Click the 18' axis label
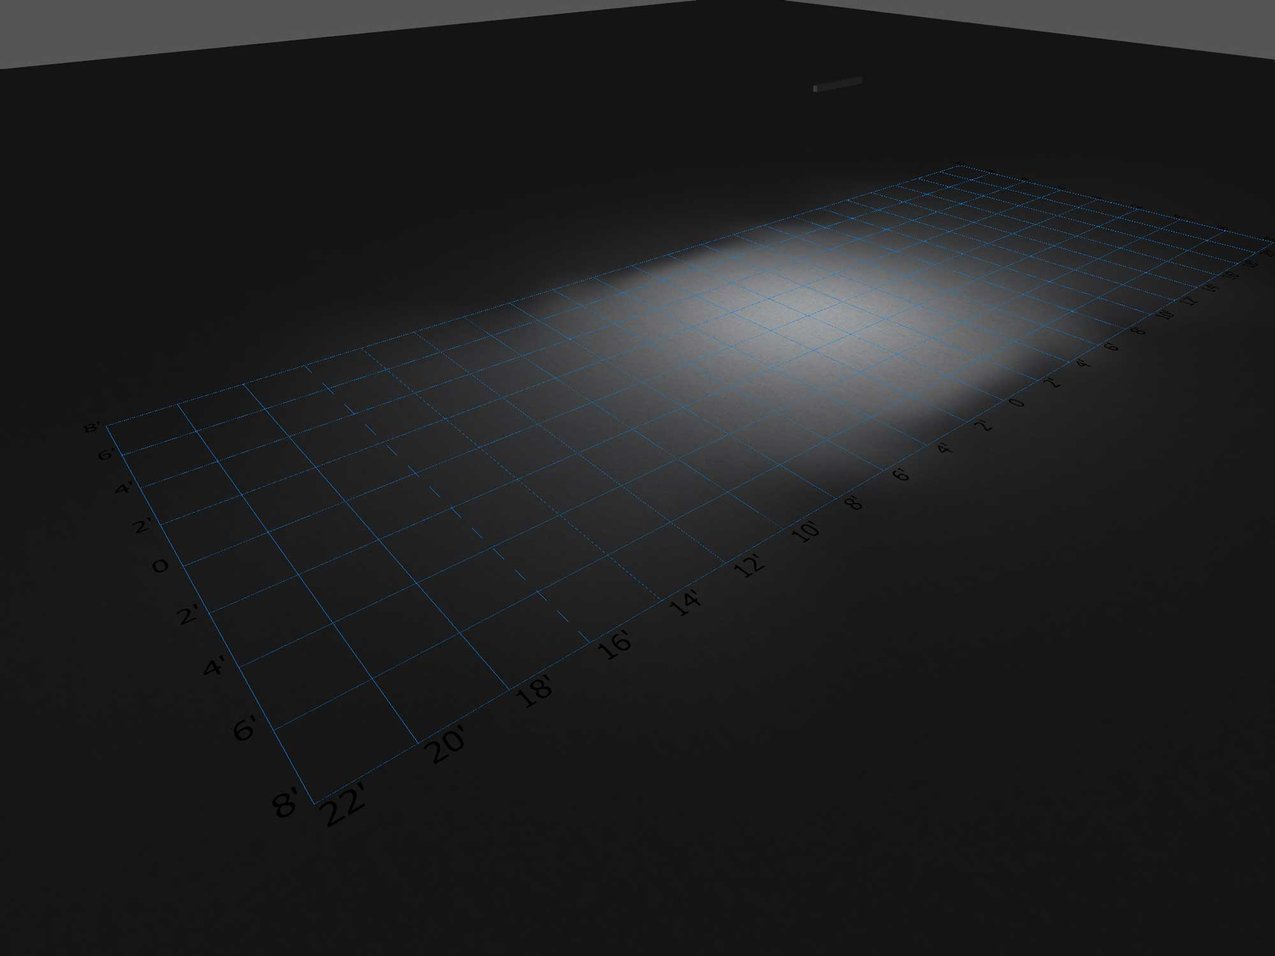 [x=535, y=690]
